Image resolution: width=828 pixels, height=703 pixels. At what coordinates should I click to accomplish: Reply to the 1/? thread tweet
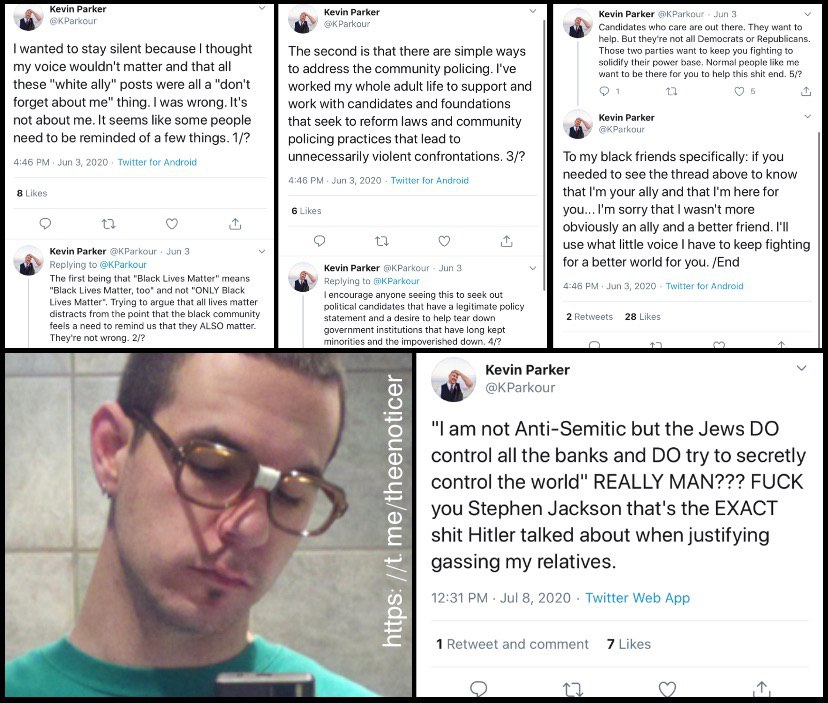coord(45,224)
